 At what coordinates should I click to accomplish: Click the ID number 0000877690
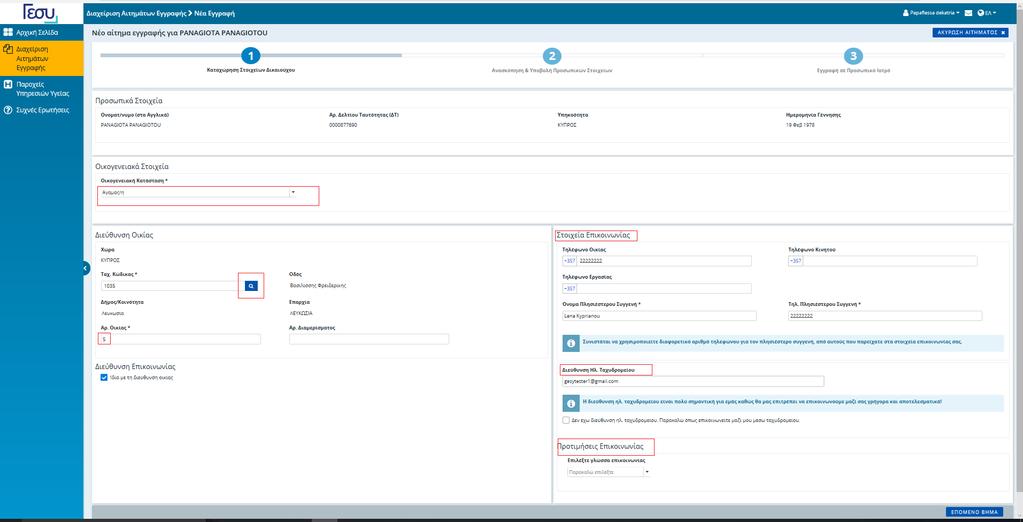click(343, 125)
